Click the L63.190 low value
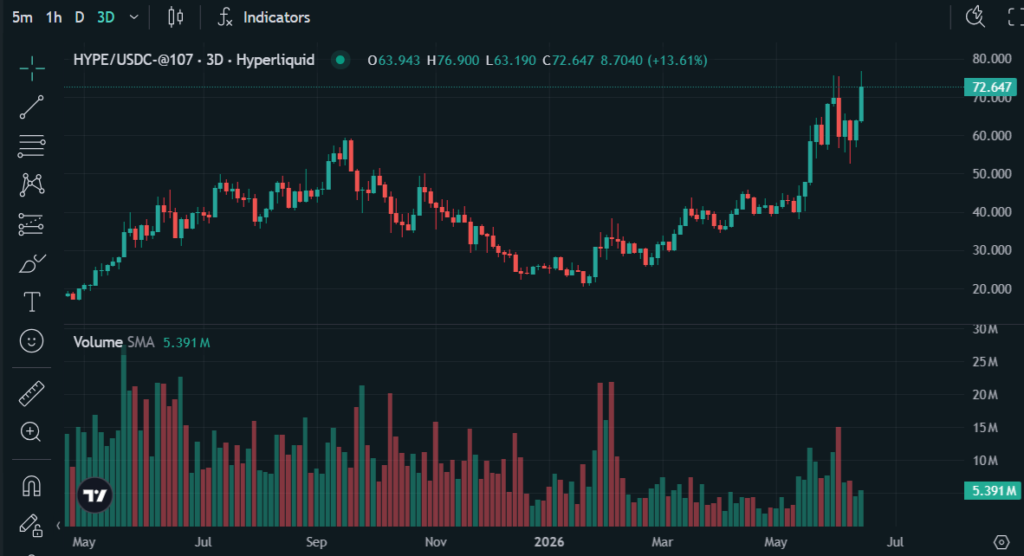1024x556 pixels. click(x=511, y=60)
